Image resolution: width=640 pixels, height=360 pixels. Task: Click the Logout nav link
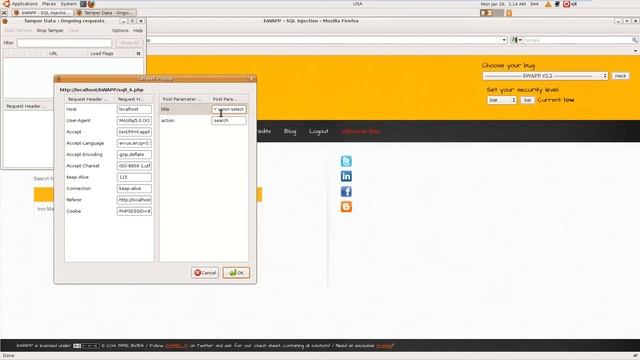tap(318, 131)
